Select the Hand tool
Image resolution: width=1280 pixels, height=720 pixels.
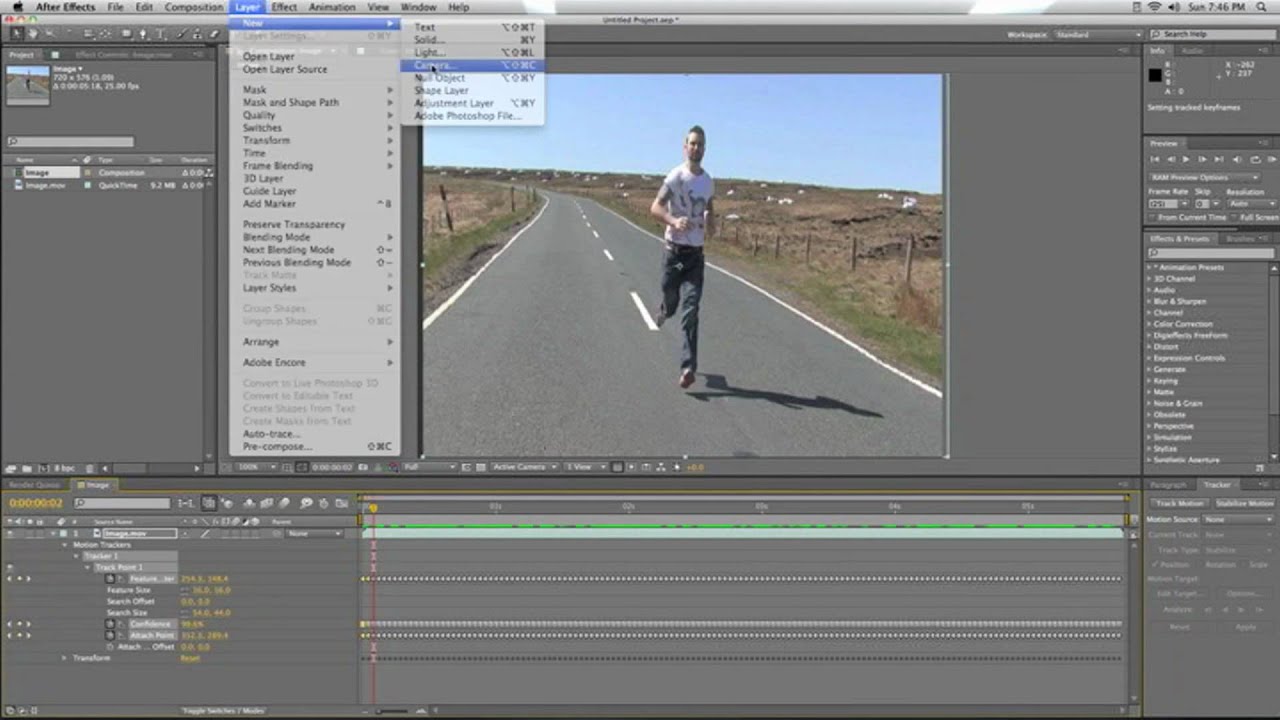coord(33,33)
